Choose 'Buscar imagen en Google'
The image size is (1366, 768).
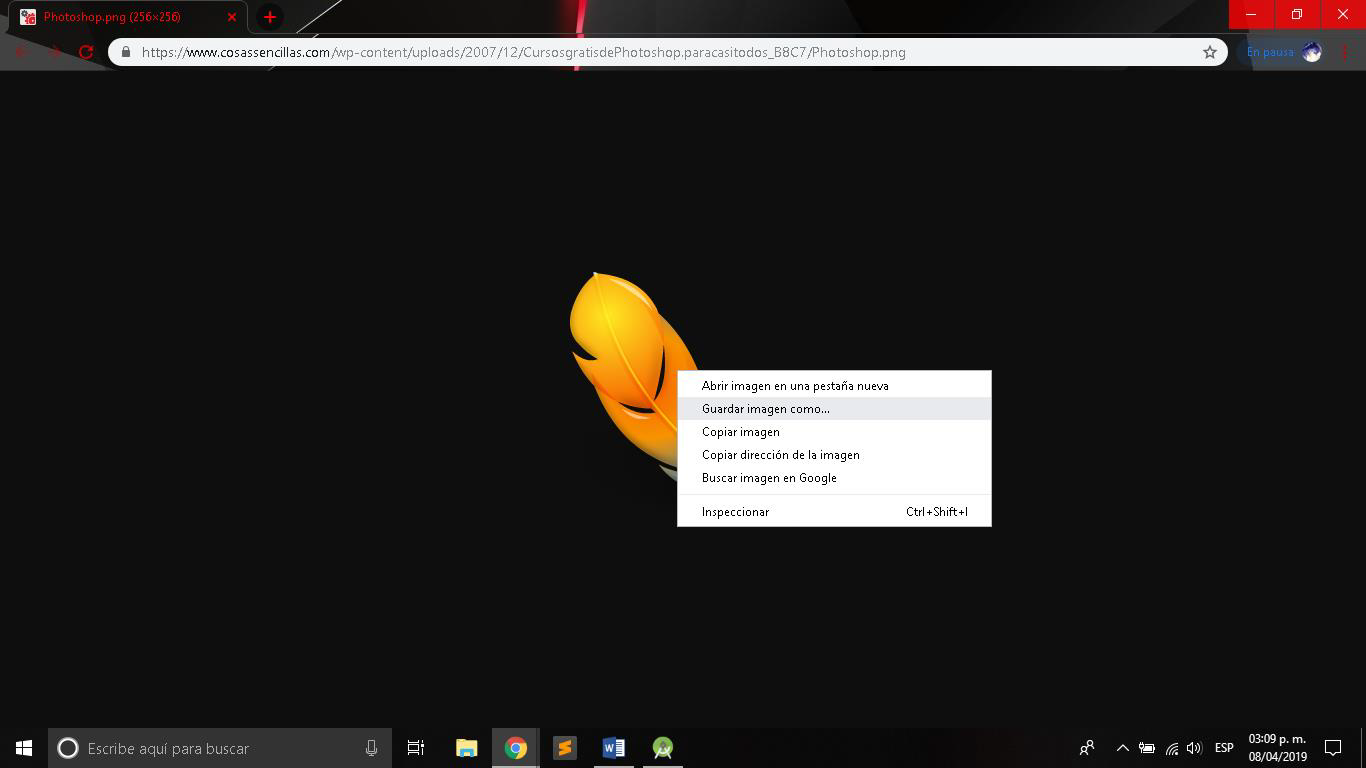pos(834,477)
